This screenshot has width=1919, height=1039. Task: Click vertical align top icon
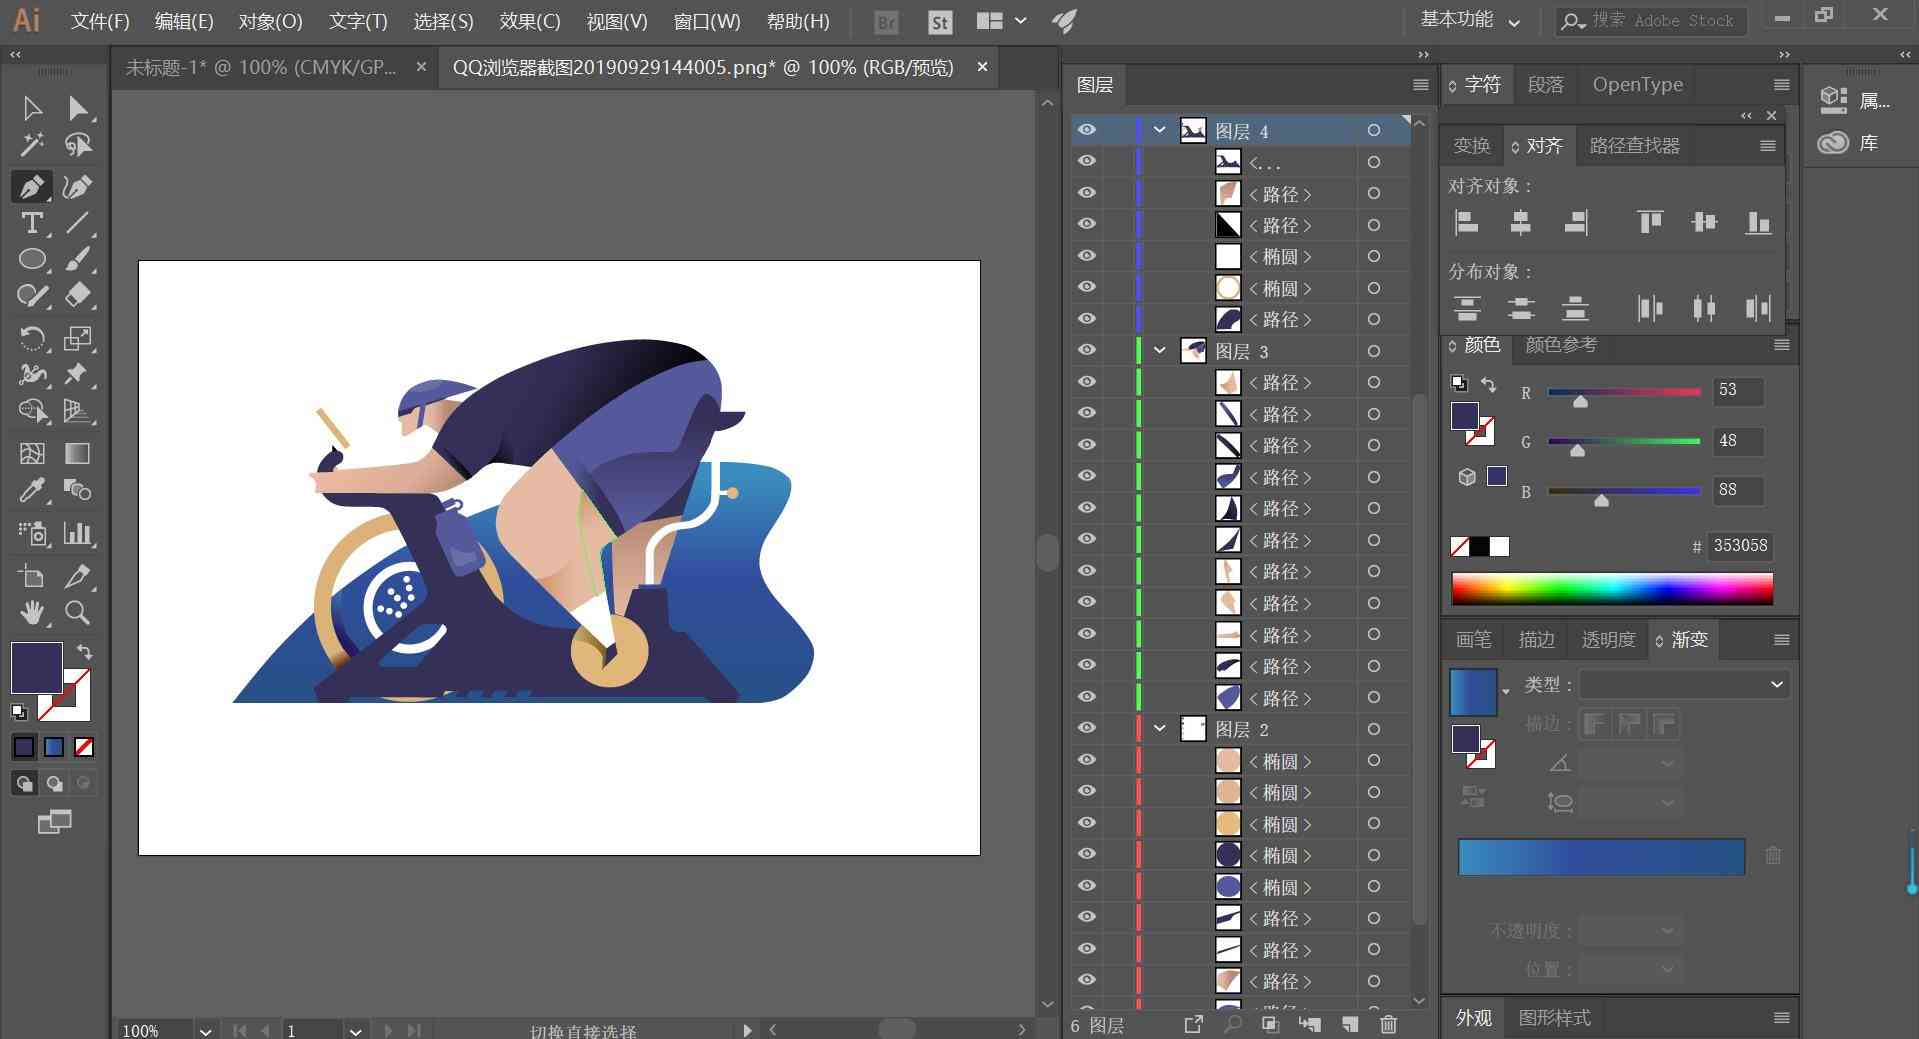[1650, 222]
